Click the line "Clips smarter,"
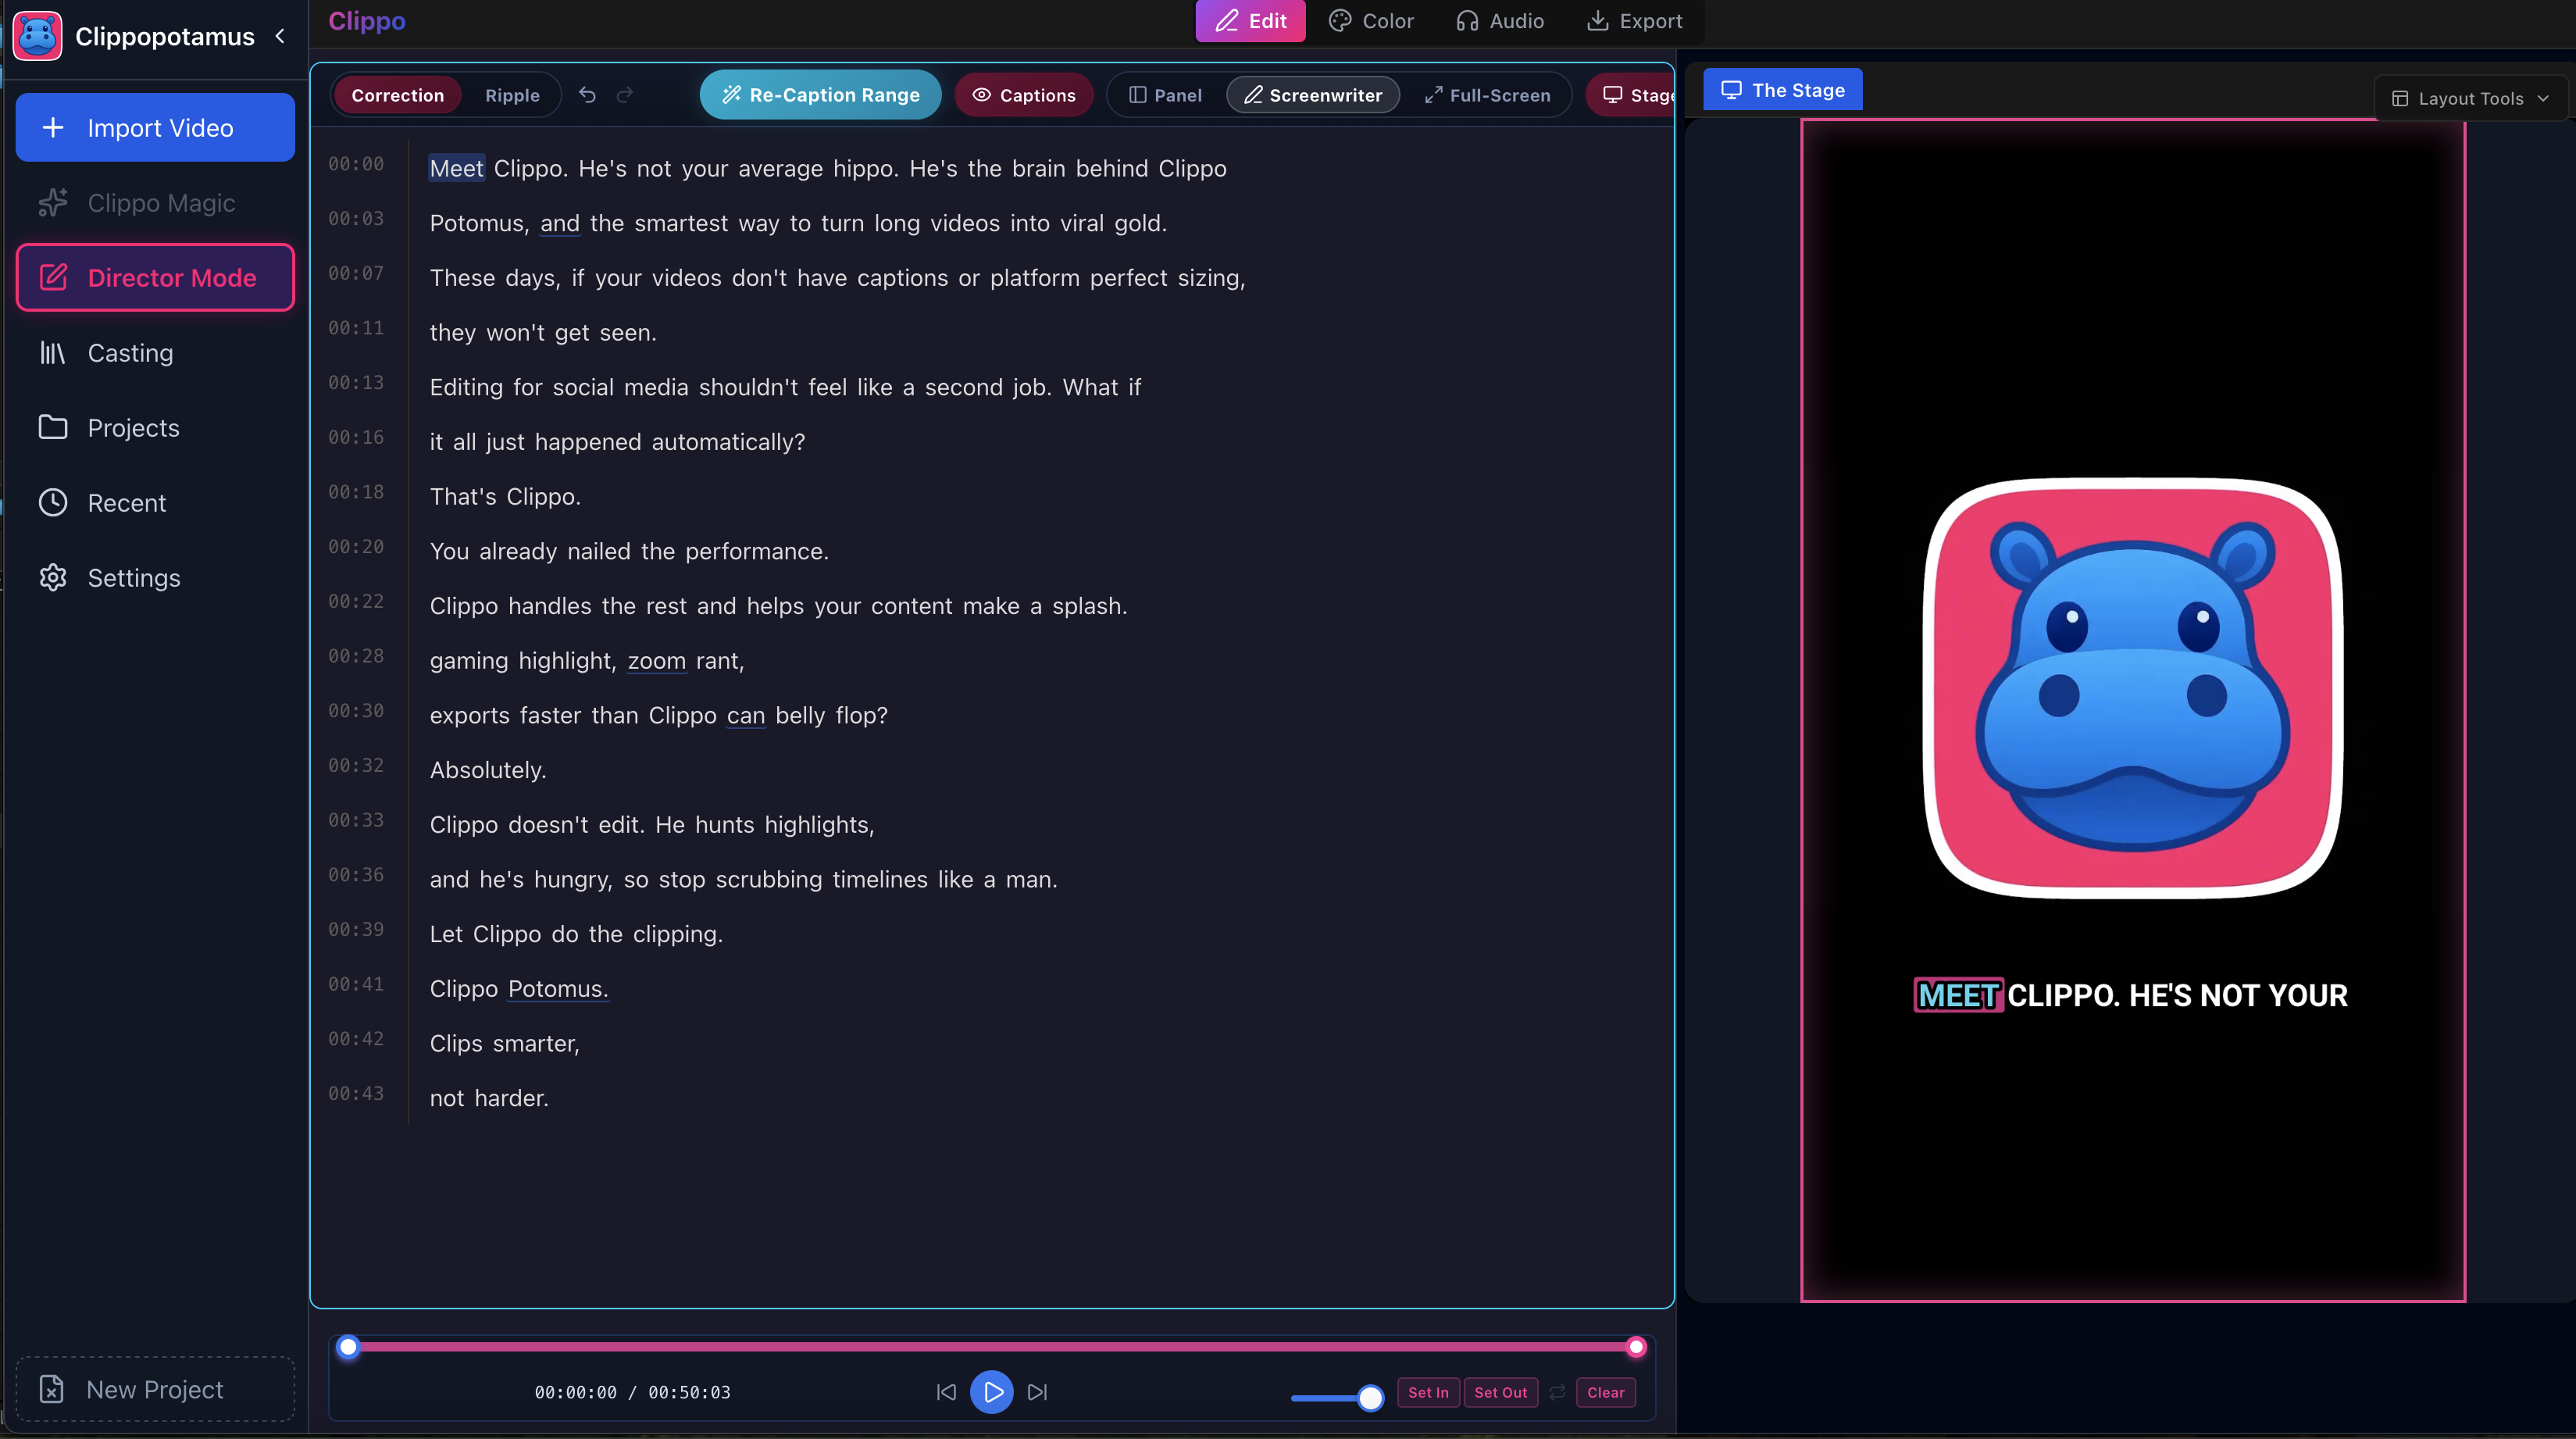The image size is (2576, 1439). (504, 1044)
